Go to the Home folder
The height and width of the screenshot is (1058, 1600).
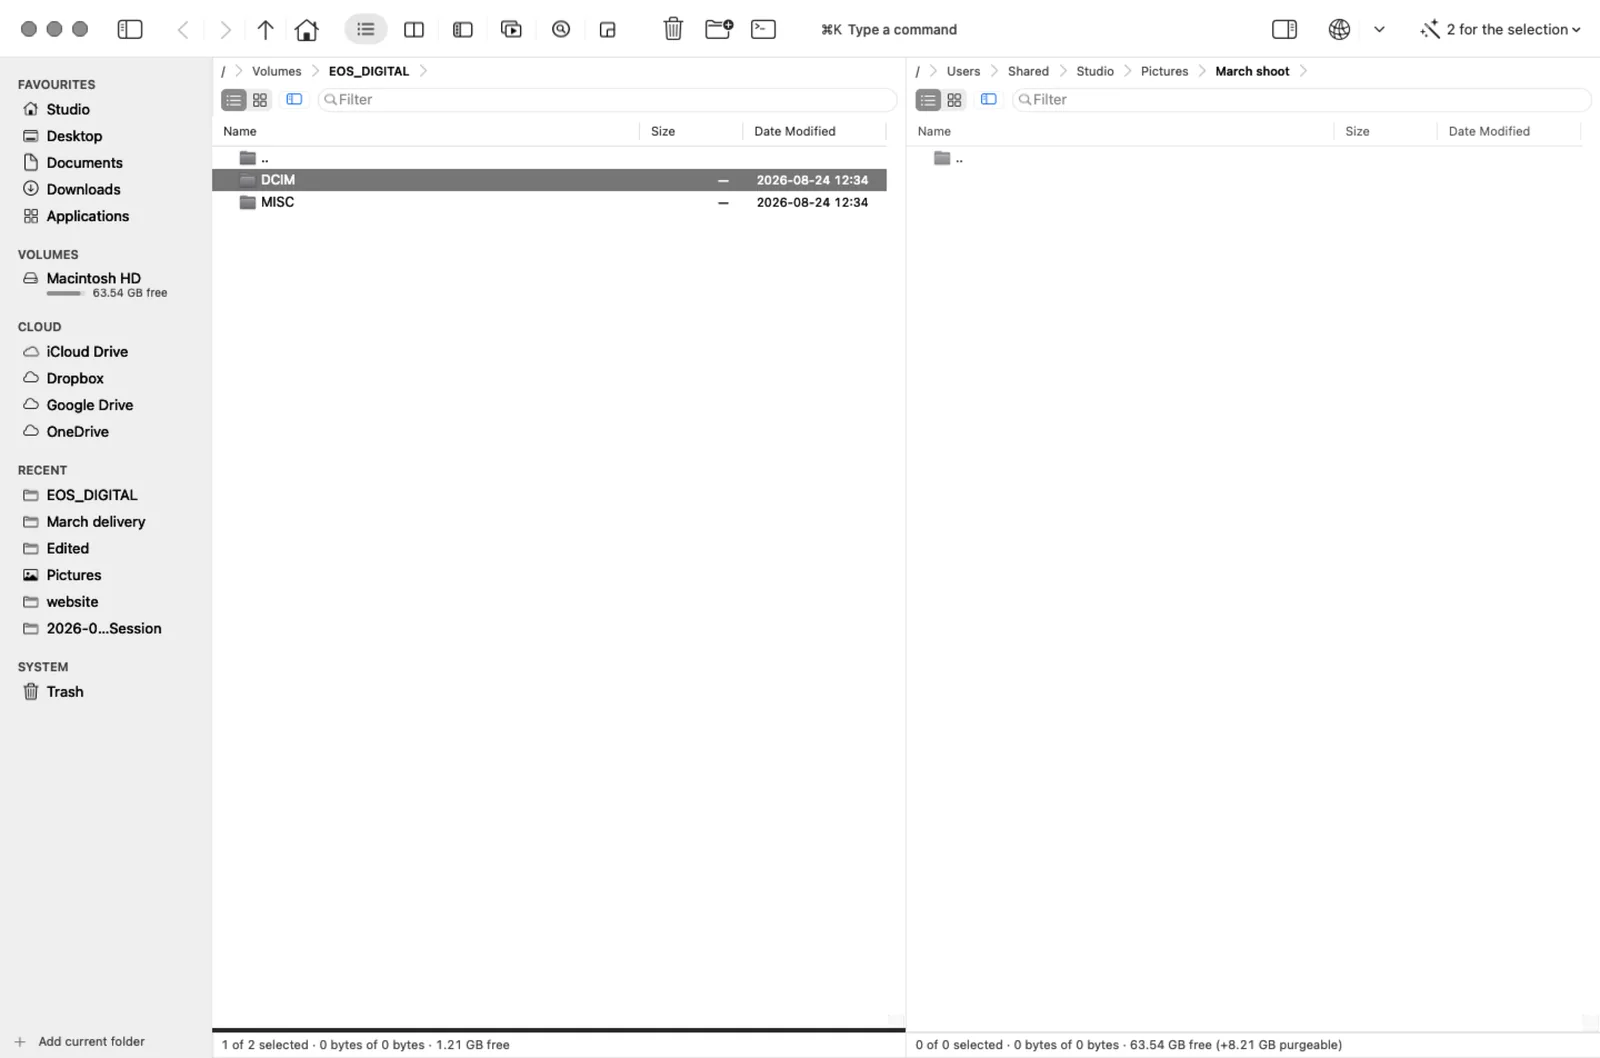coord(307,30)
